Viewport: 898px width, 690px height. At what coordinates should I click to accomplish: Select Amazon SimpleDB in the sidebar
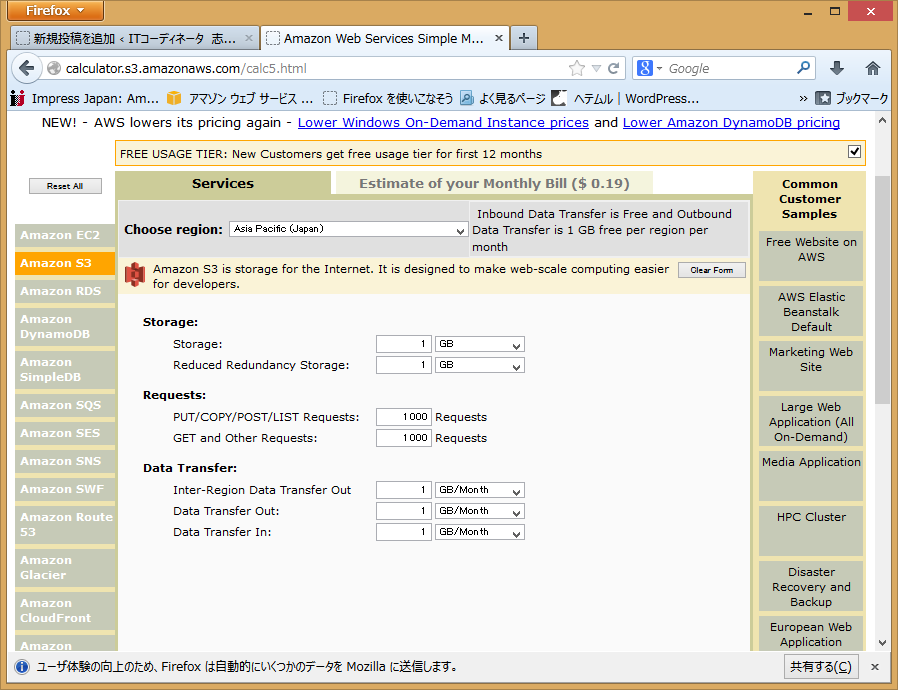click(65, 370)
